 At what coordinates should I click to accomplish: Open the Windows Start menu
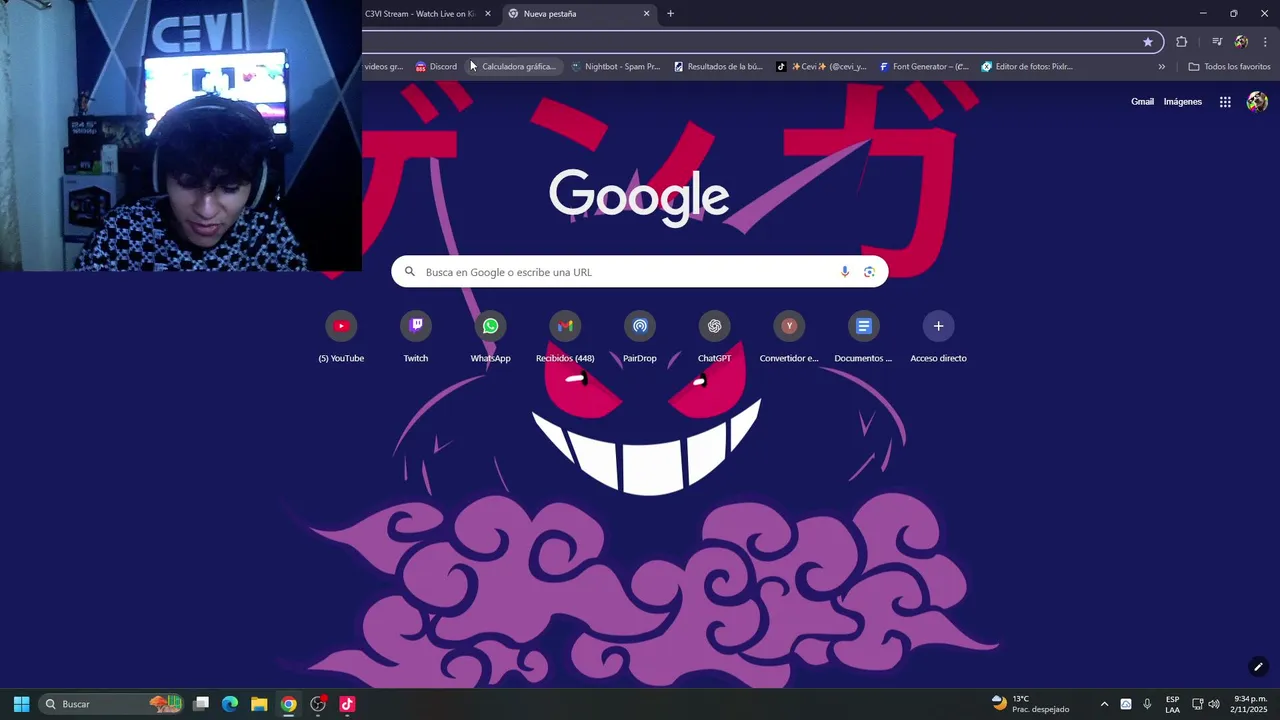[x=21, y=704]
